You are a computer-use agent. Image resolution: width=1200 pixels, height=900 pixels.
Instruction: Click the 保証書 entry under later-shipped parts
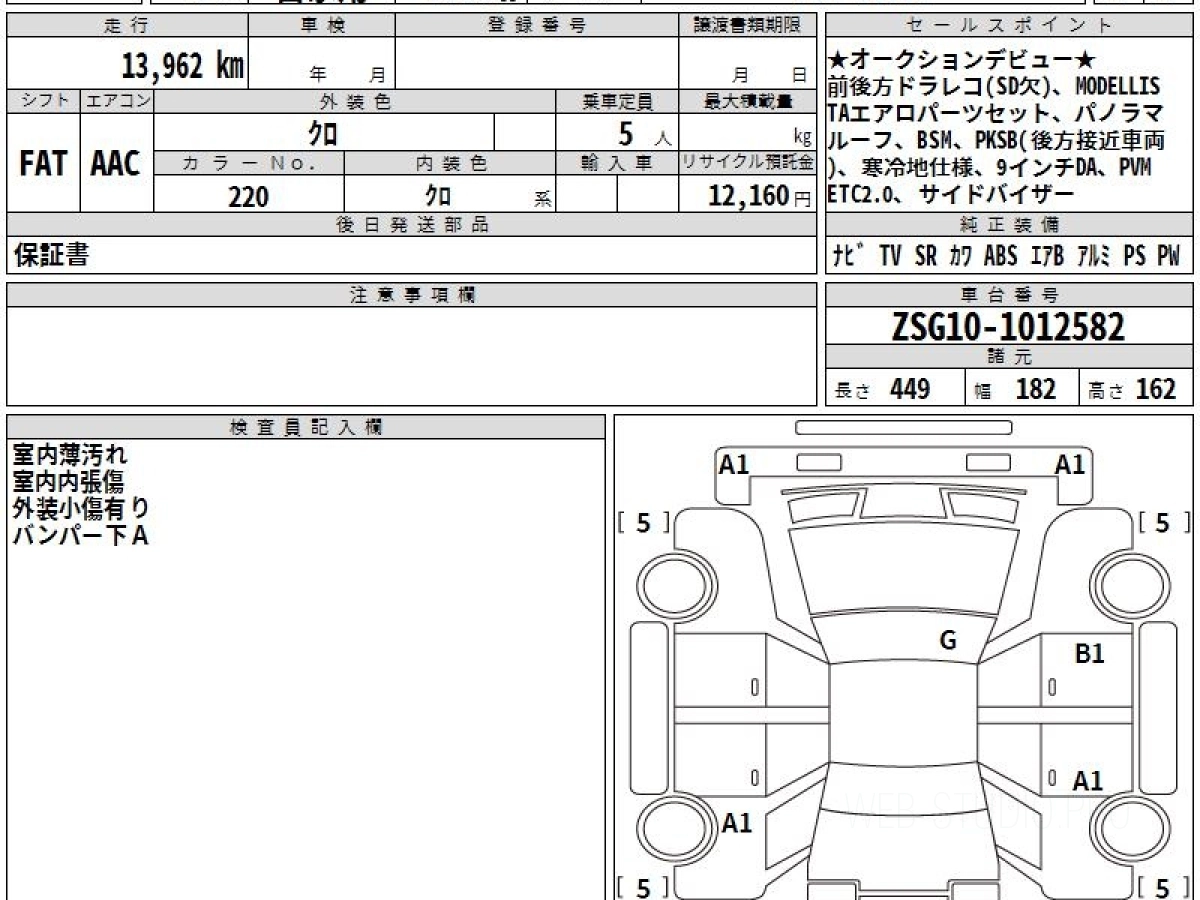pos(51,256)
